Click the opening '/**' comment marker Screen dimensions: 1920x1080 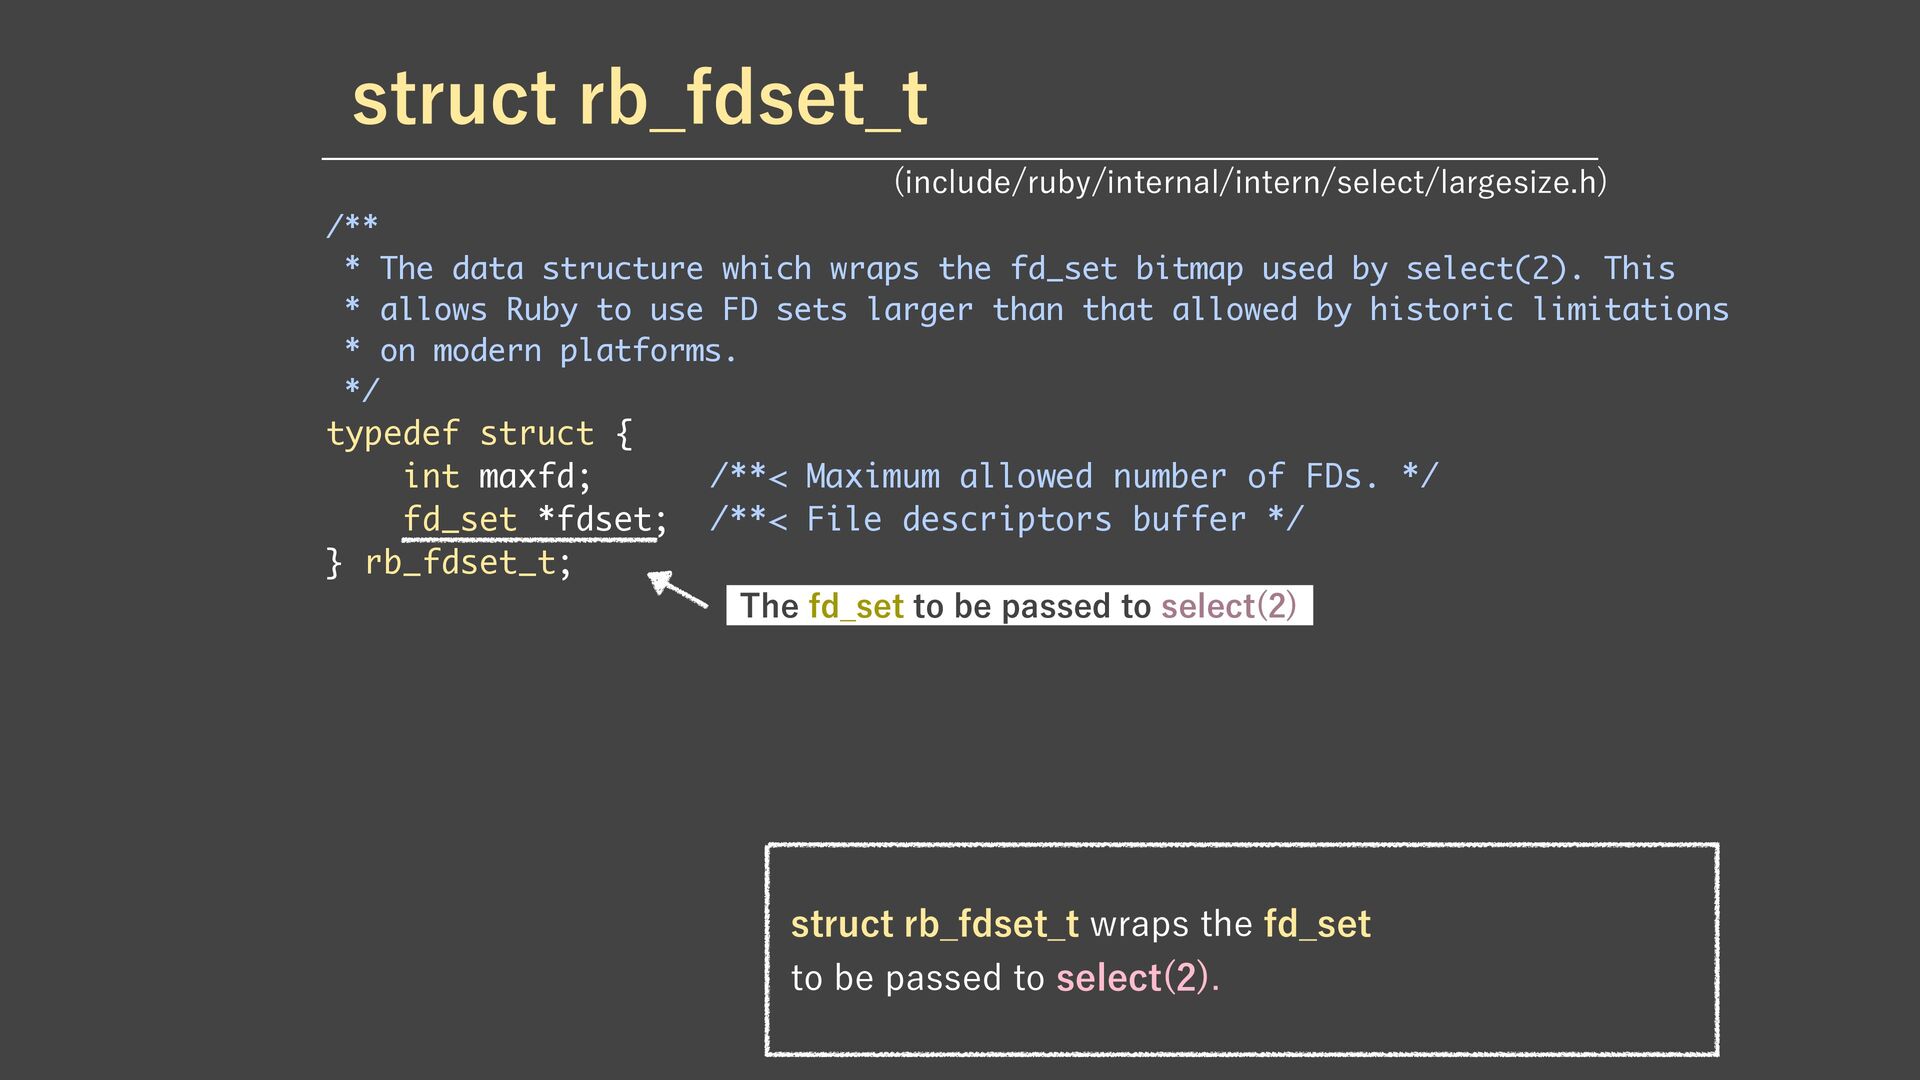click(x=352, y=225)
